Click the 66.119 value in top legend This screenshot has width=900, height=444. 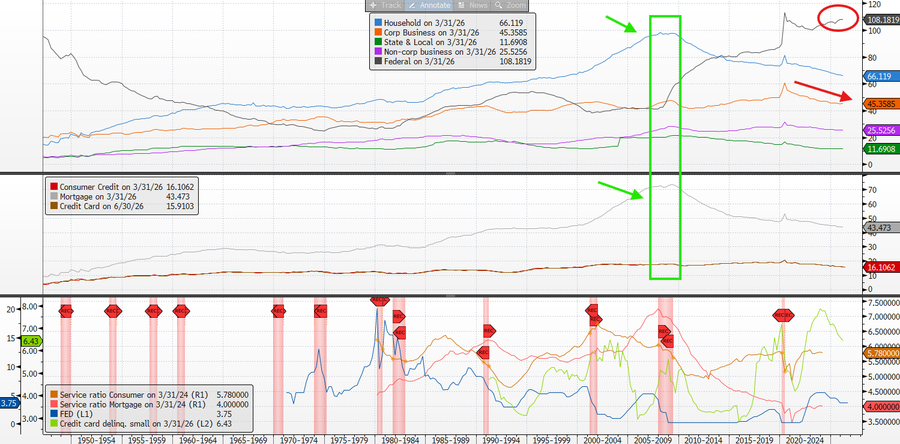click(x=511, y=21)
